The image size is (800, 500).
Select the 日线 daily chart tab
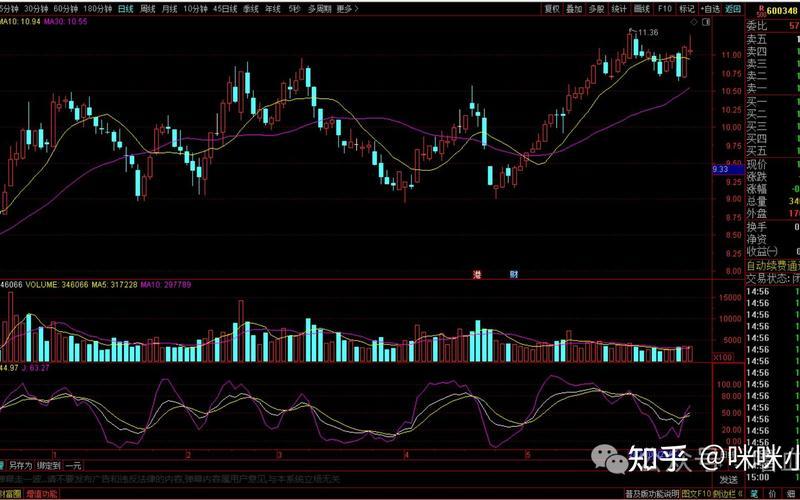click(x=126, y=9)
